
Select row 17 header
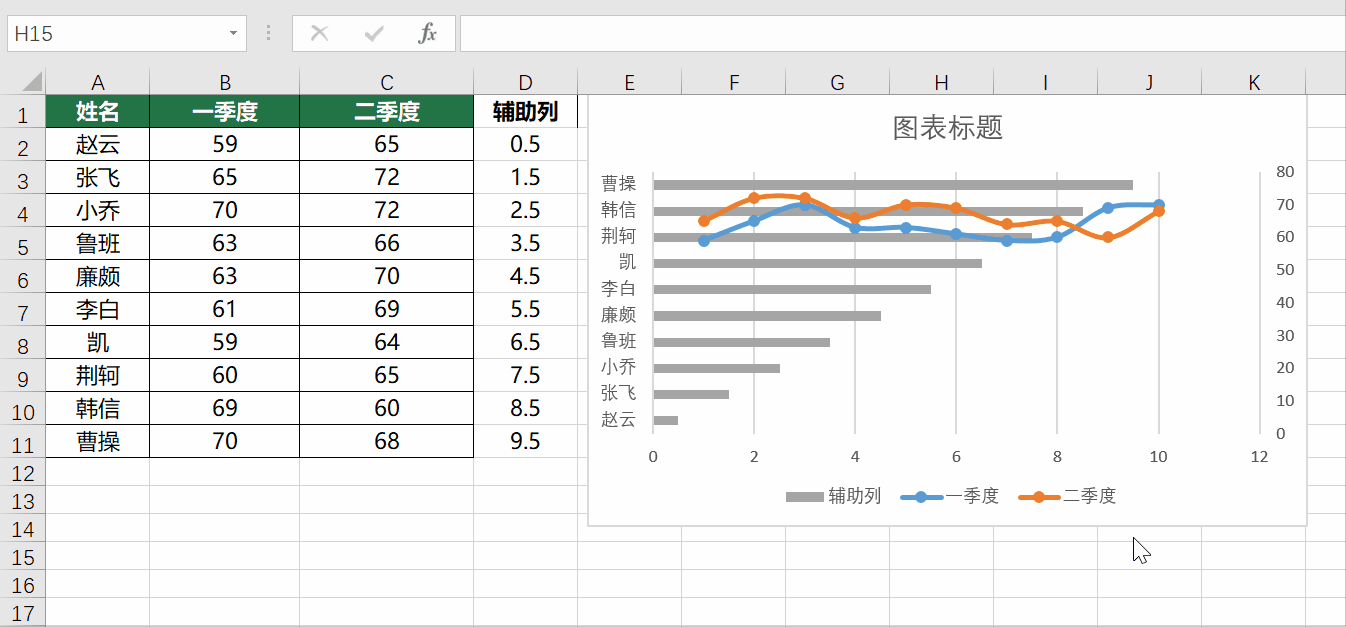coord(23,613)
